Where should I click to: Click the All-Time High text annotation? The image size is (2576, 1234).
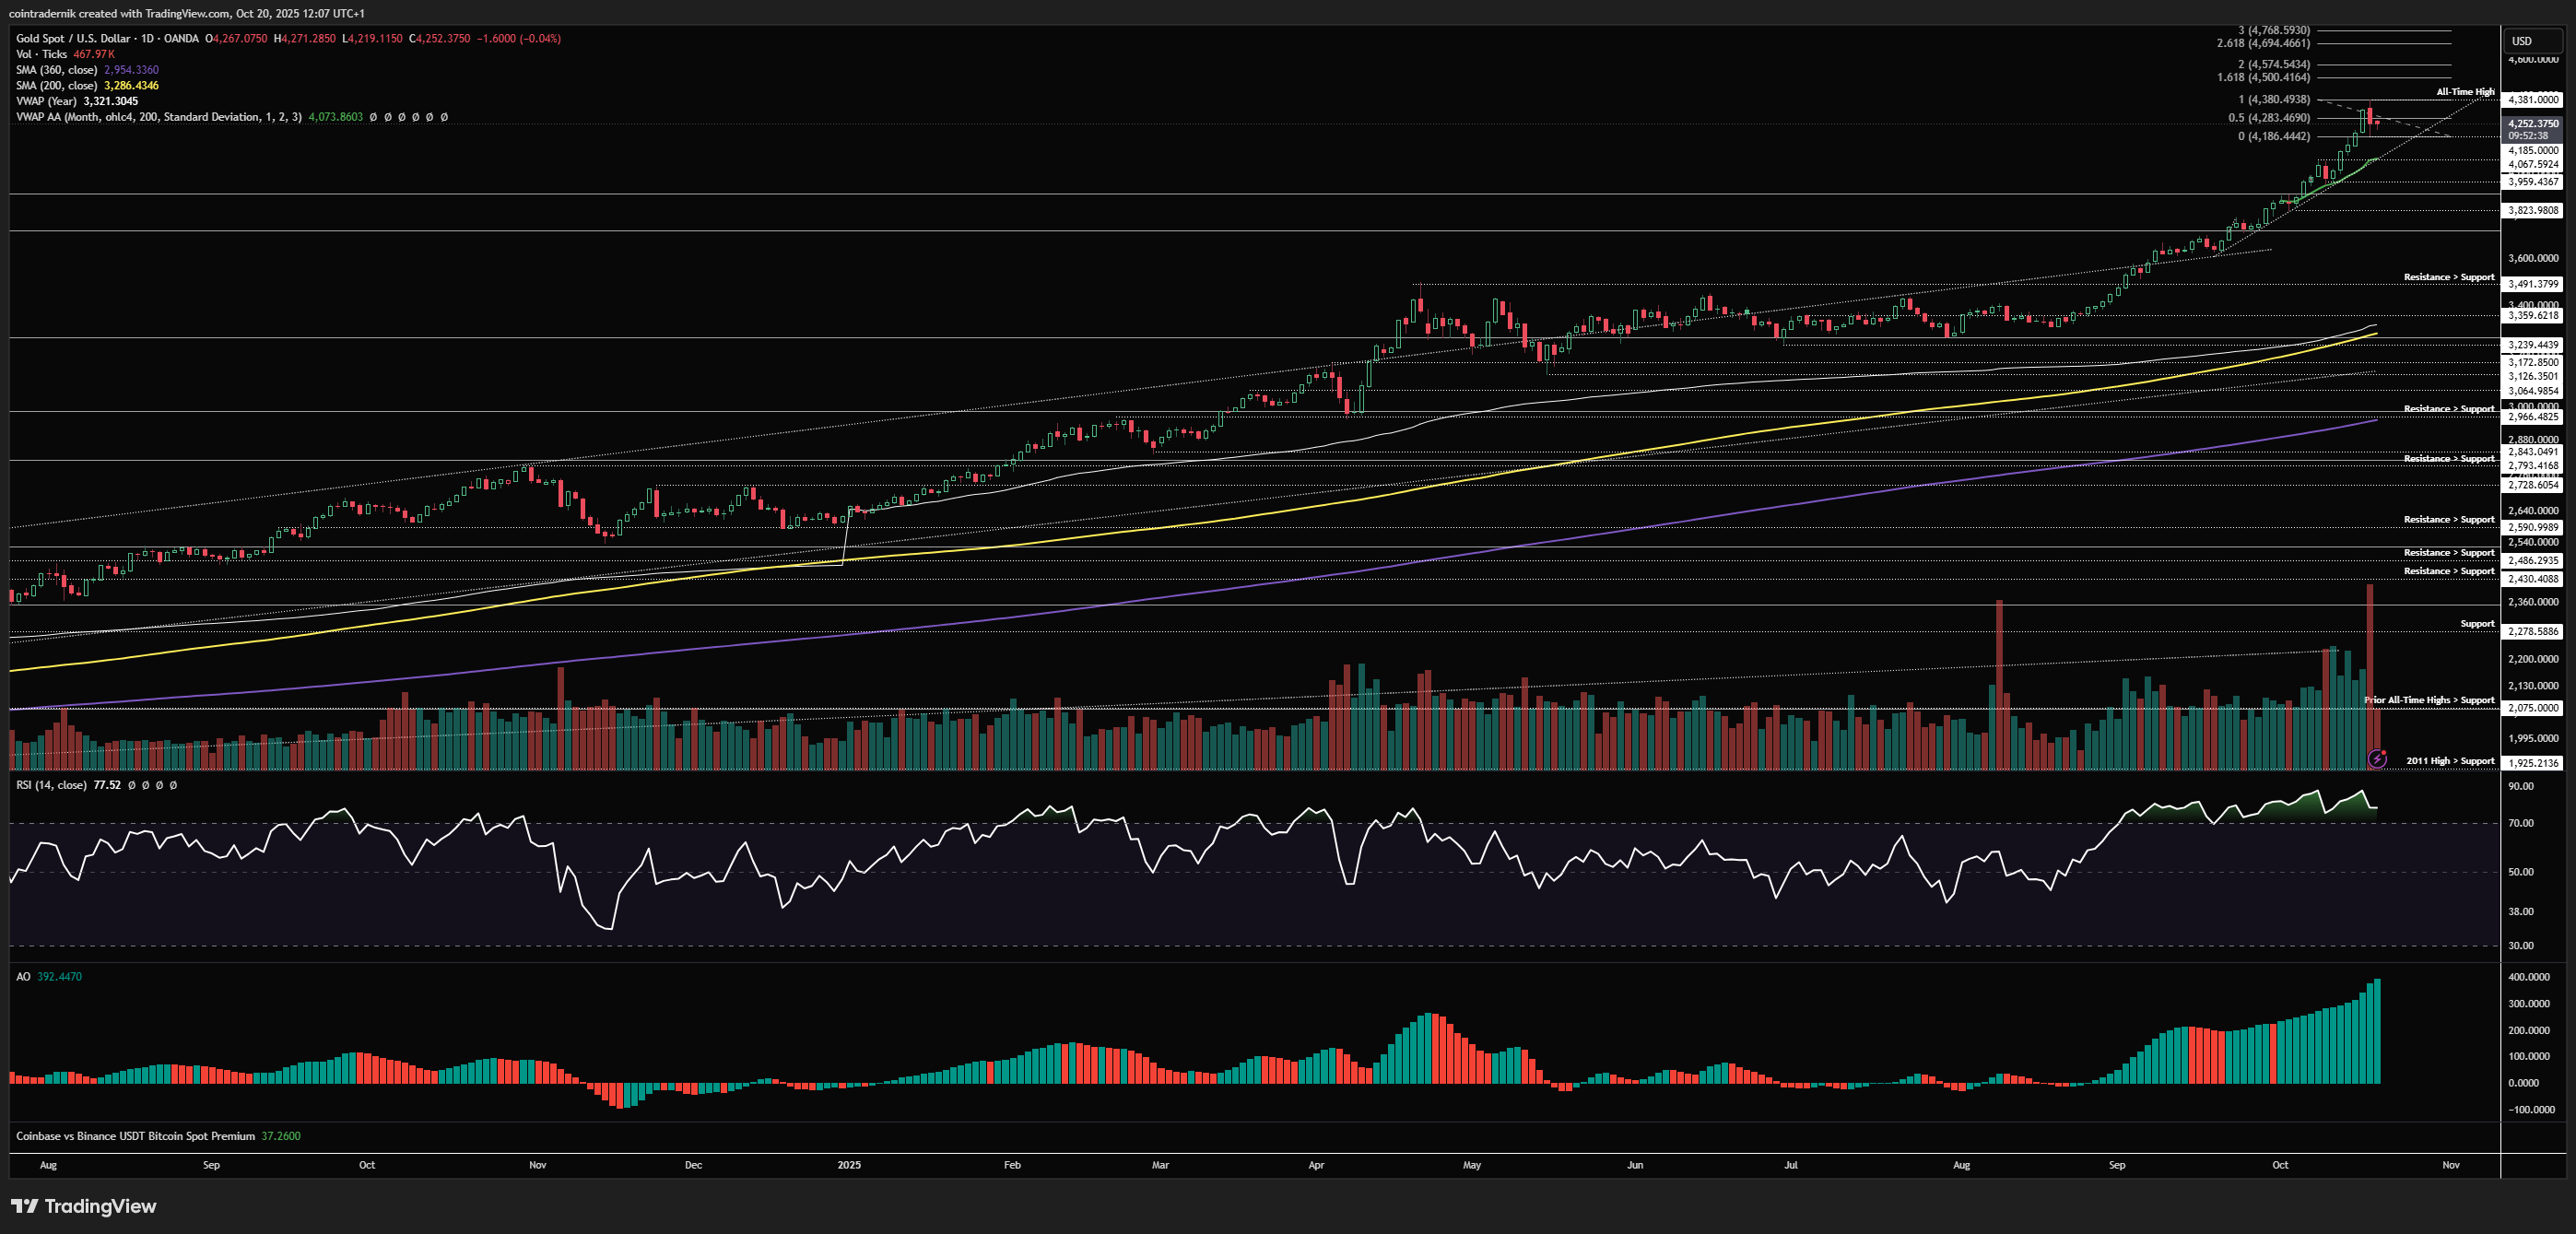[x=2465, y=92]
